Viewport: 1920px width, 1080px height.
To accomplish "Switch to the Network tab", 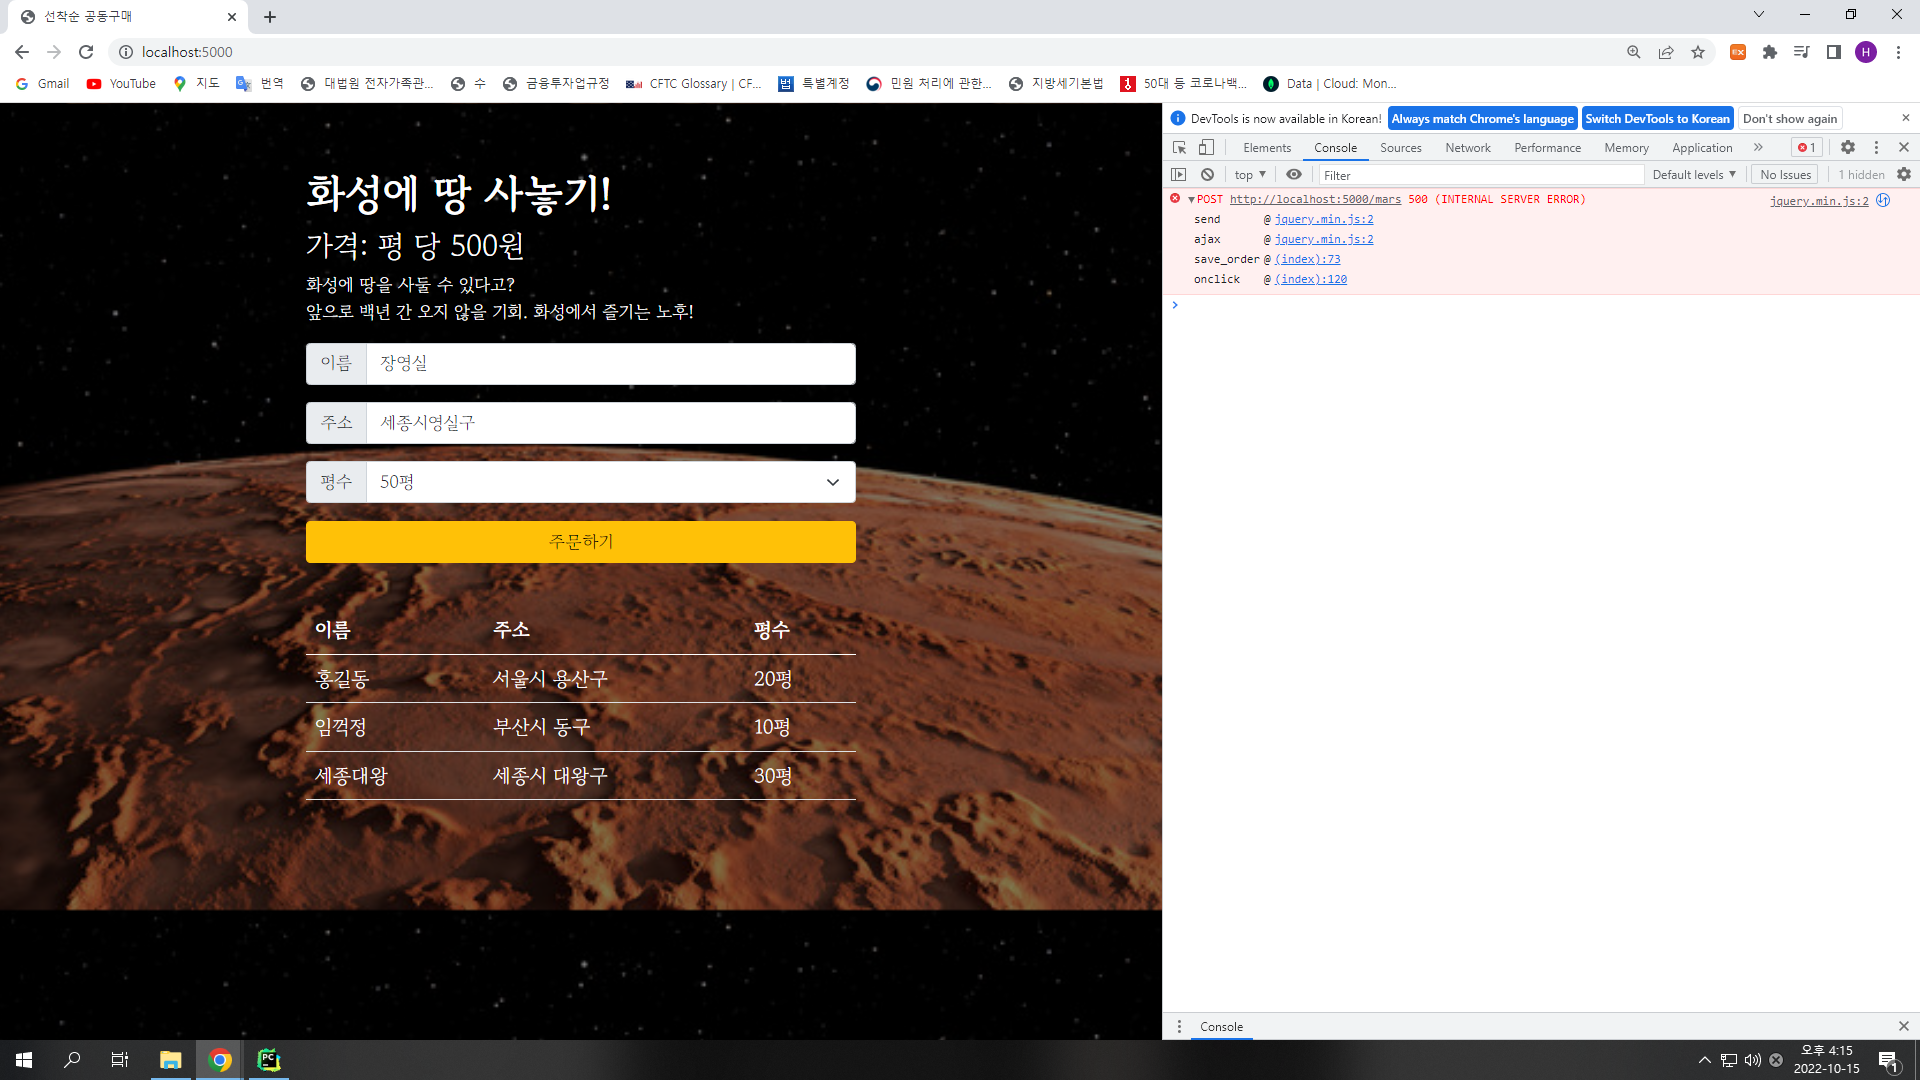I will 1467,147.
